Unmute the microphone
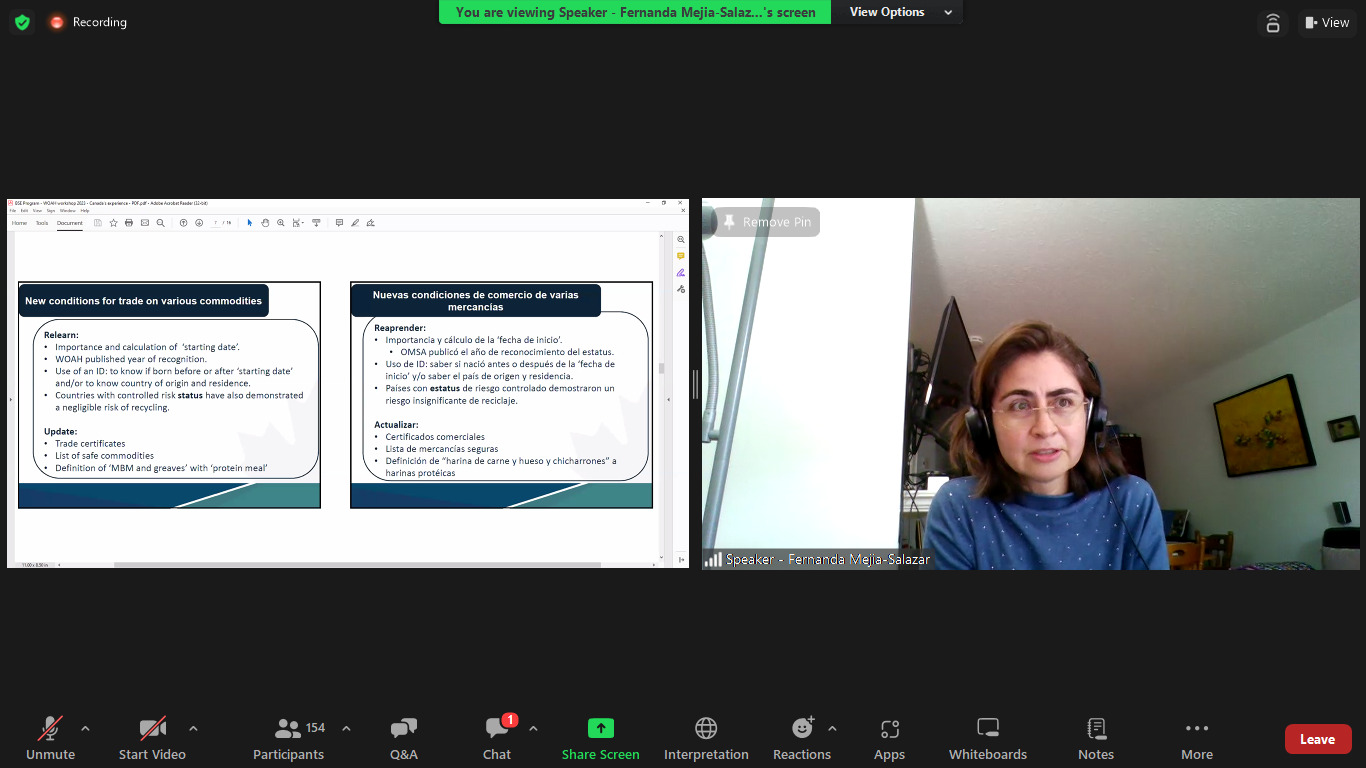The width and height of the screenshot is (1366, 768). point(50,738)
